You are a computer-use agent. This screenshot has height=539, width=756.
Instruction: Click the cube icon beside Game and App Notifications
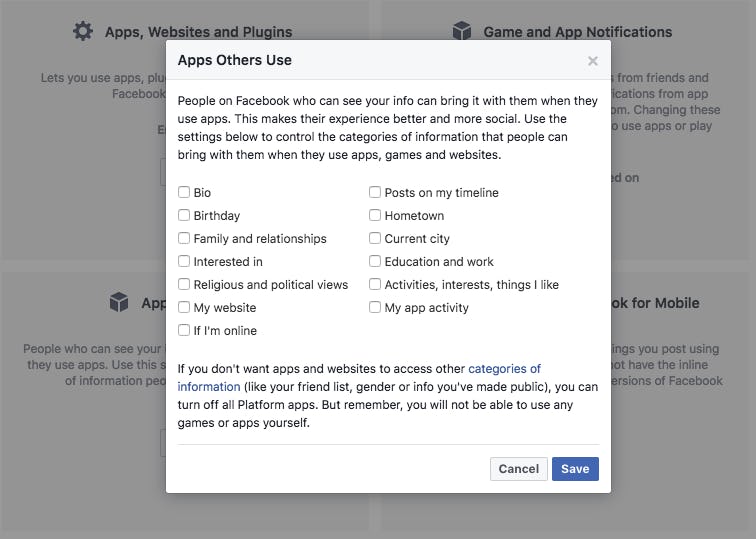(x=461, y=31)
